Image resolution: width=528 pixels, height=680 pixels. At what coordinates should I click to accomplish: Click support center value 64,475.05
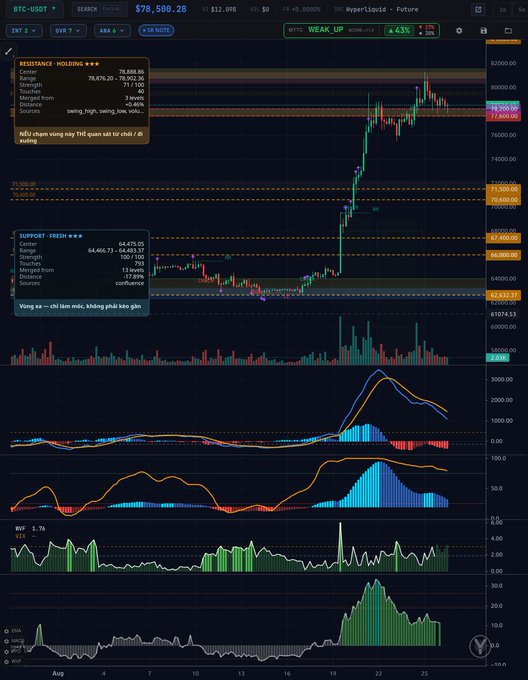[x=131, y=244]
